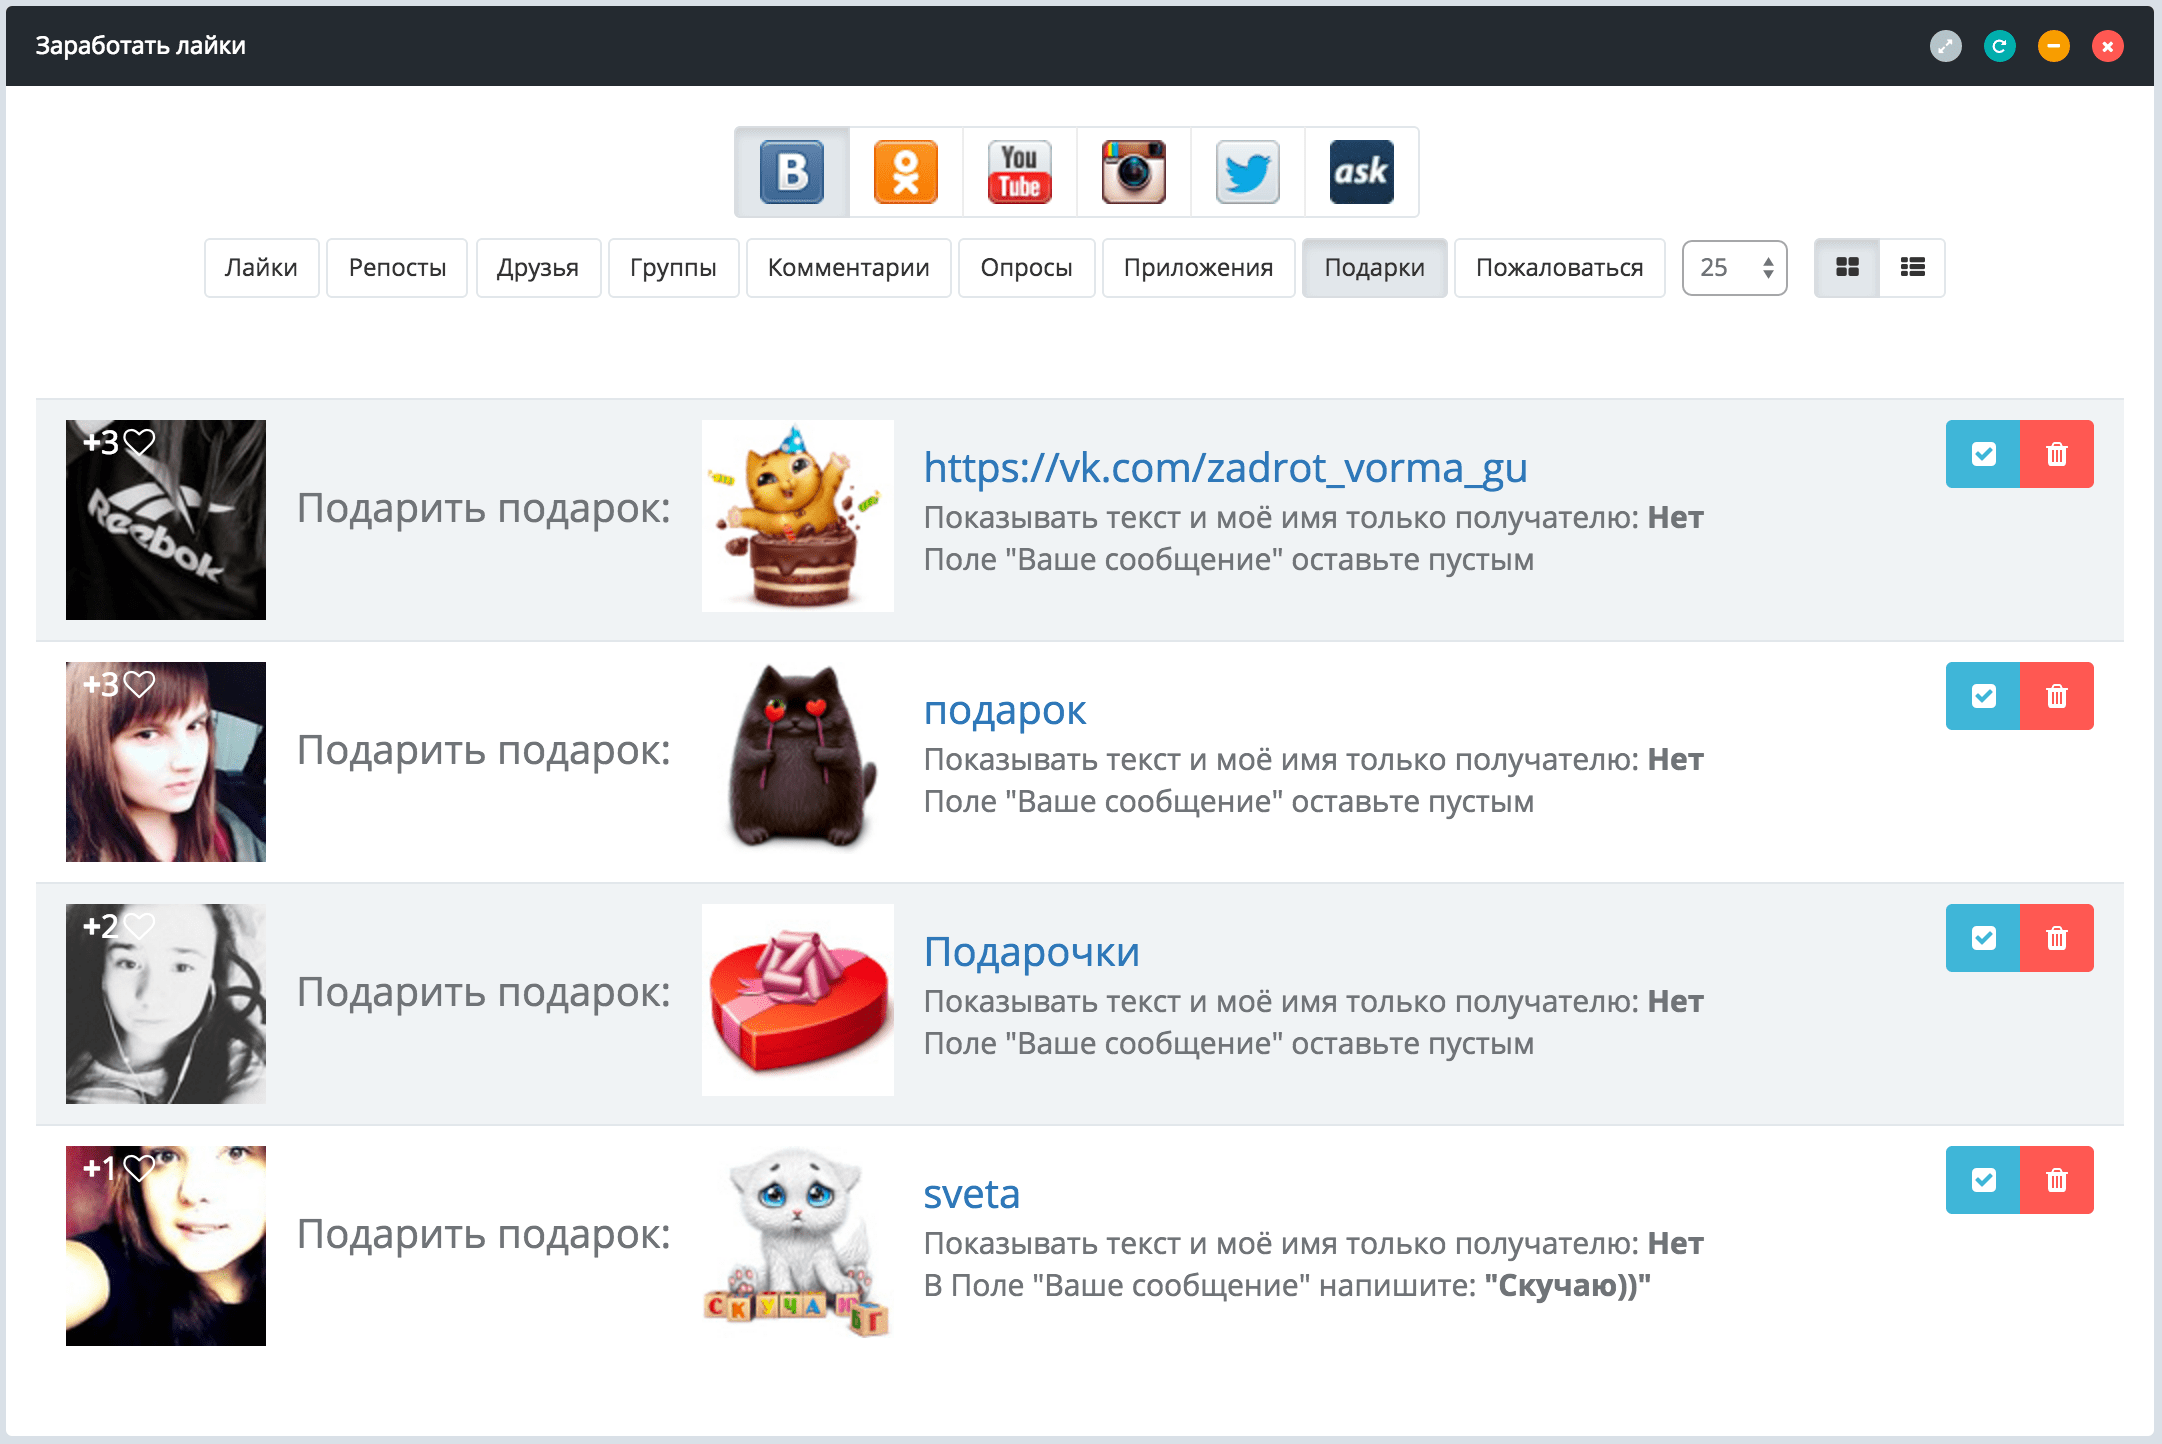Open the items-per-page dropdown showing 25
The image size is (2162, 1444).
(x=1735, y=267)
